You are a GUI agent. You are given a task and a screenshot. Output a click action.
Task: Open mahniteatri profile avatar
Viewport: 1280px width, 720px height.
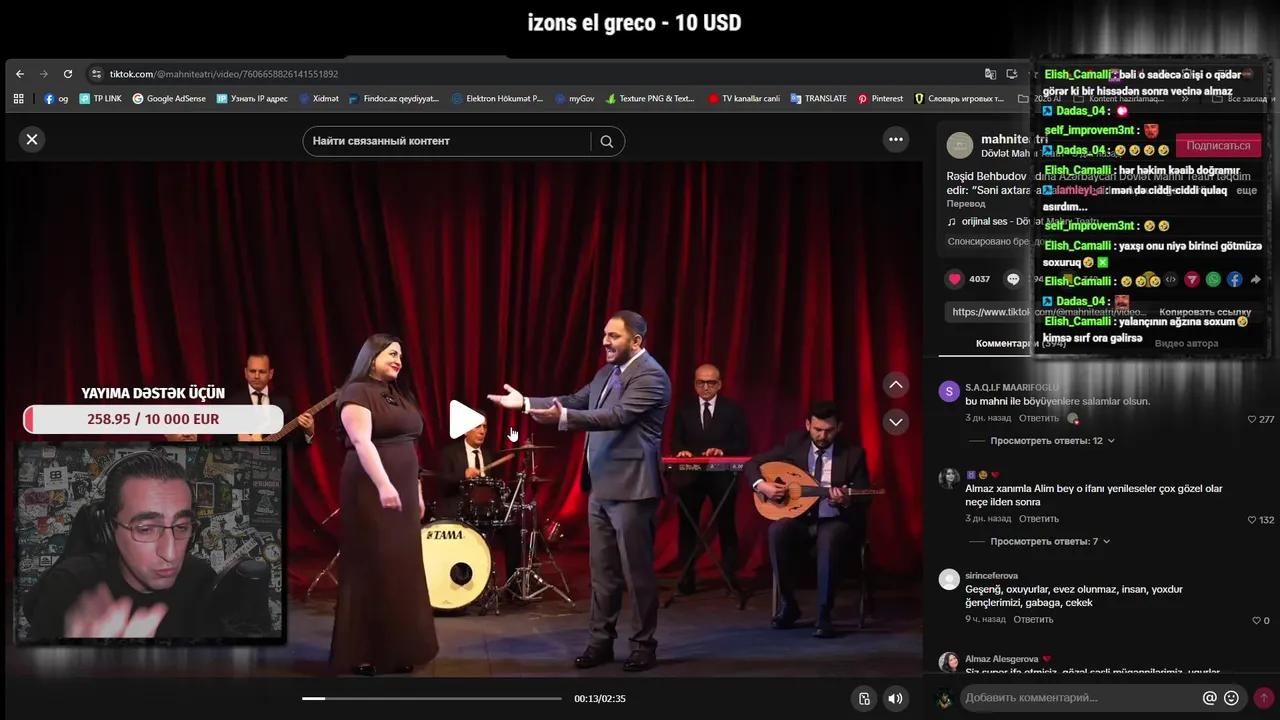point(960,146)
